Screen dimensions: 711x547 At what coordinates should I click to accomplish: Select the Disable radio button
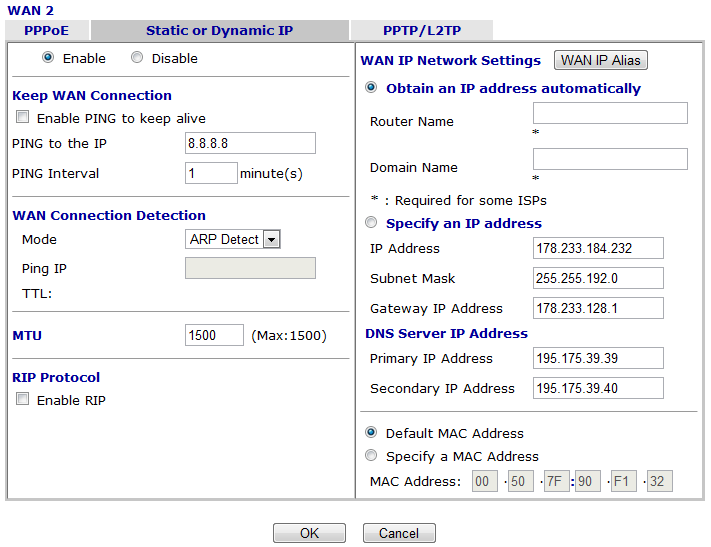tap(137, 58)
